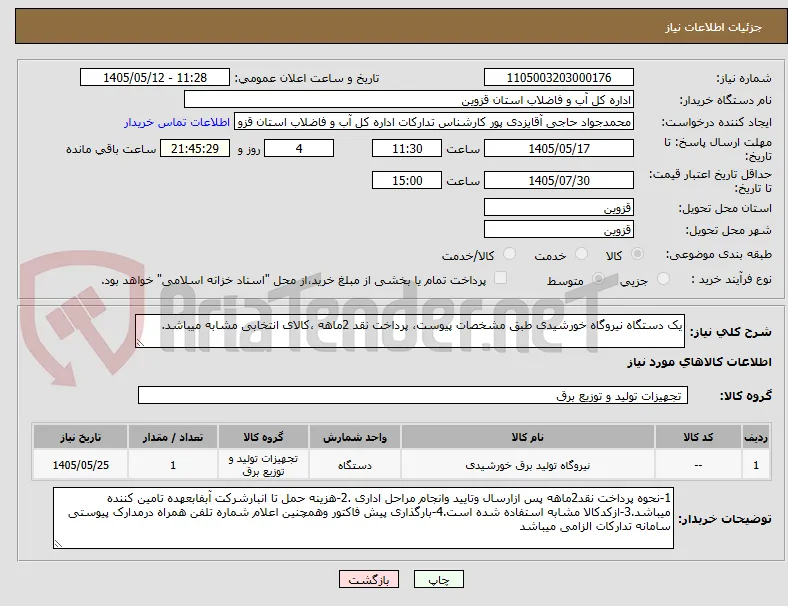Select the کالا radio button
The width and height of the screenshot is (788, 606).
[x=637, y=254]
